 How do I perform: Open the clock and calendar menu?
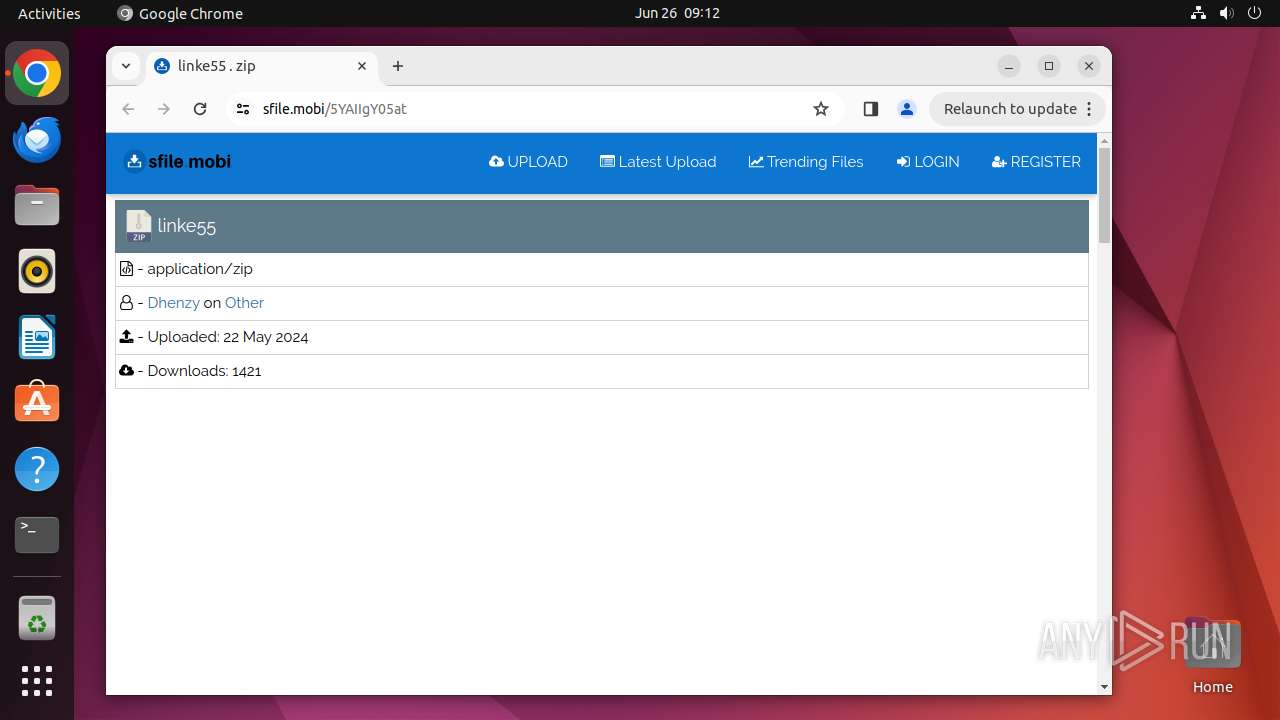pos(677,13)
